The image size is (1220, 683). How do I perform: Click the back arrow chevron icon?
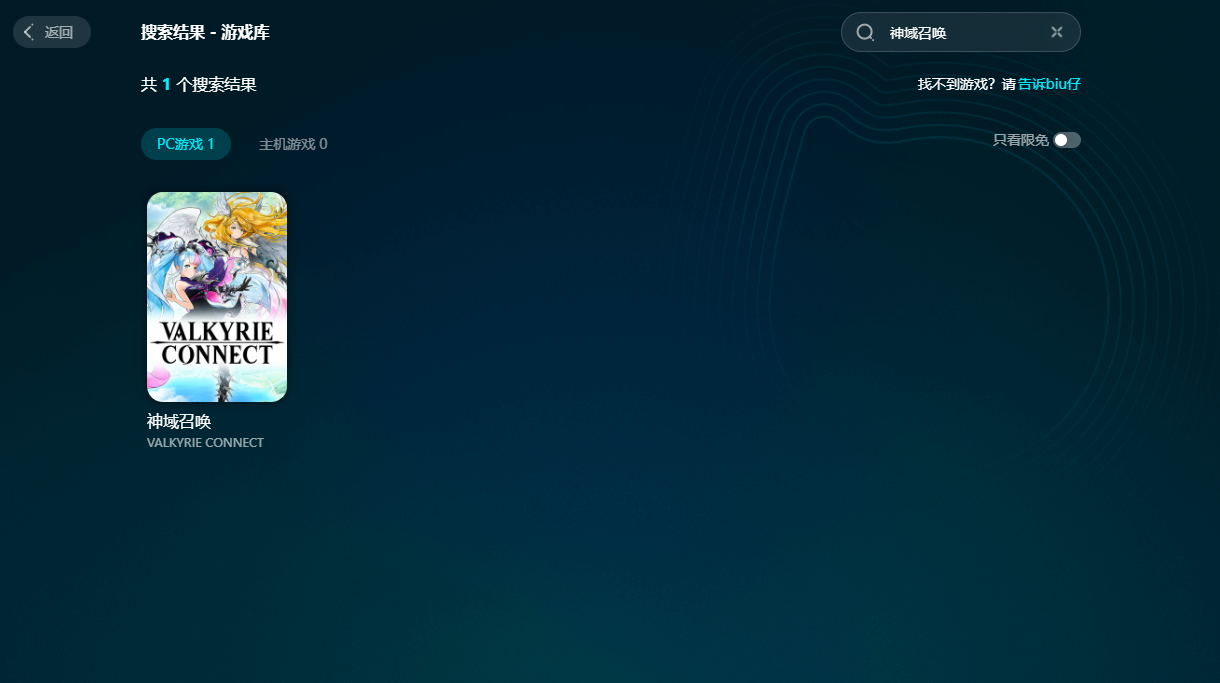(x=29, y=32)
